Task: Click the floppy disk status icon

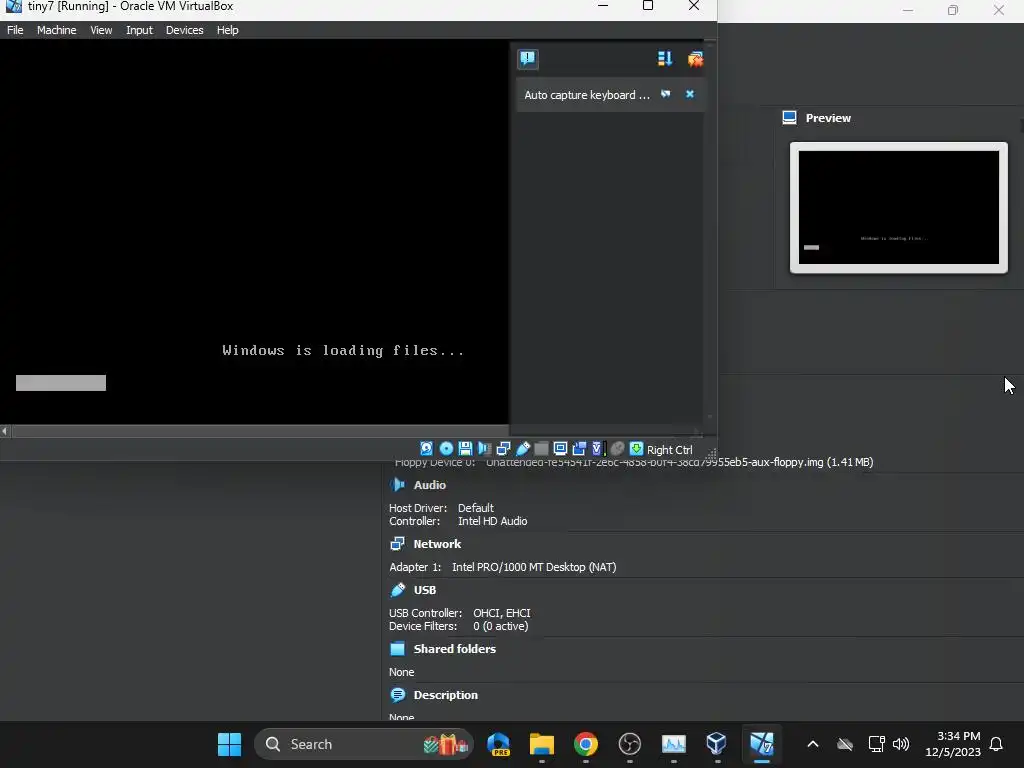Action: [x=465, y=449]
